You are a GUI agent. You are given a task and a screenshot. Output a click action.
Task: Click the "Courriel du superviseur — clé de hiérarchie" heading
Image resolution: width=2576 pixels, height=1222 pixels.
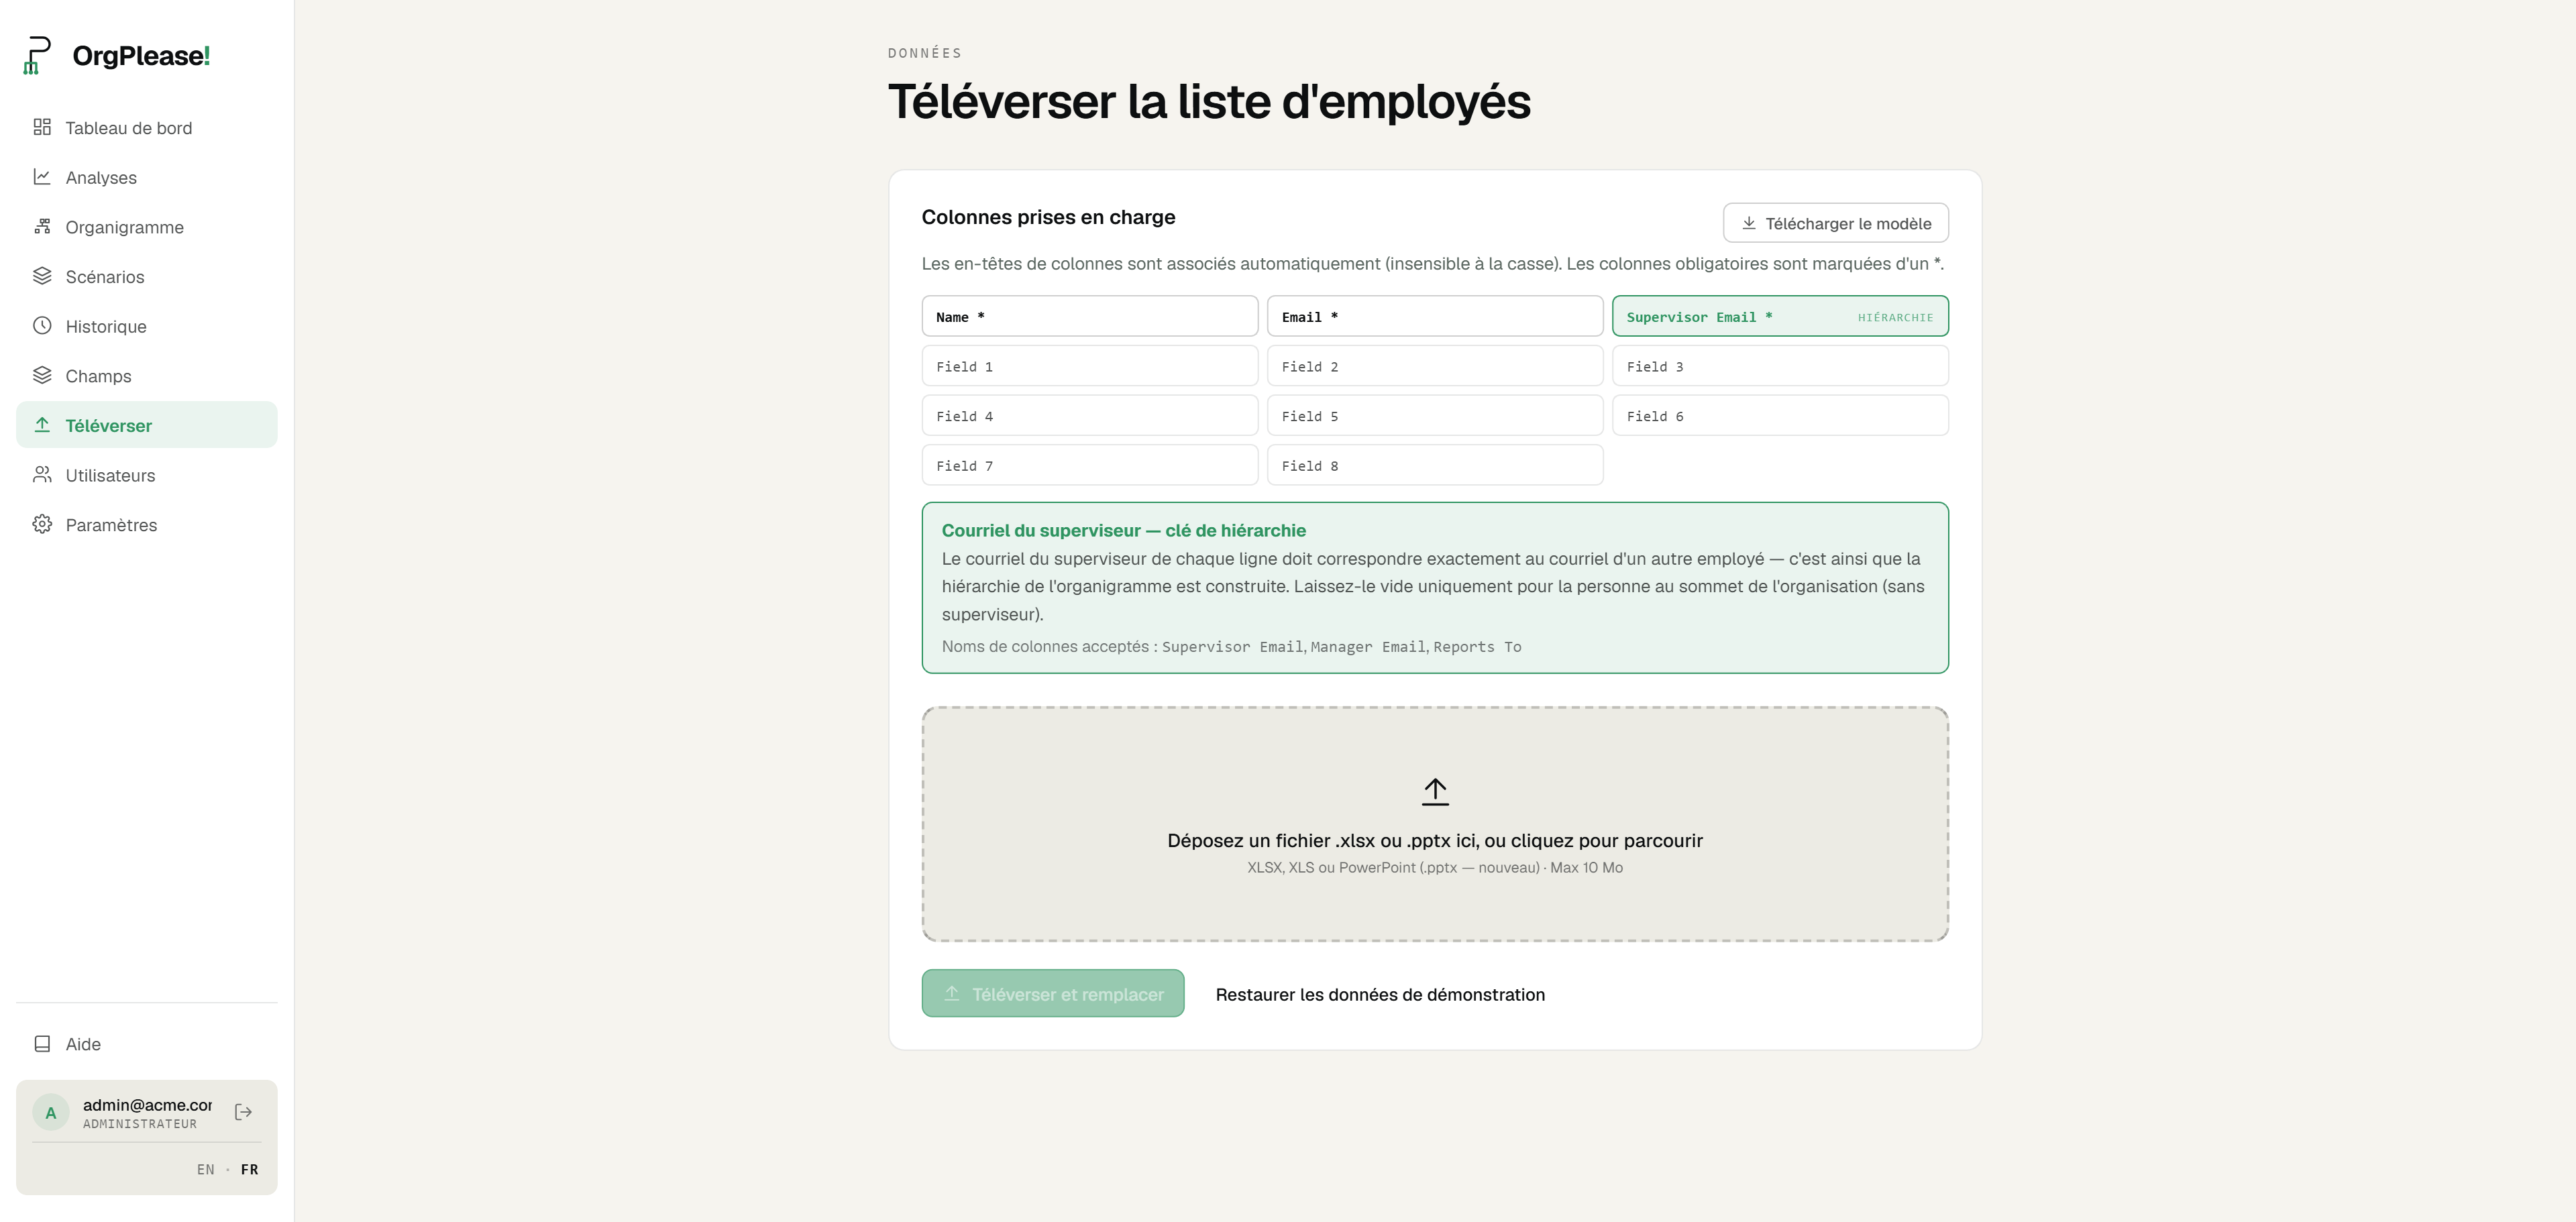(1123, 531)
